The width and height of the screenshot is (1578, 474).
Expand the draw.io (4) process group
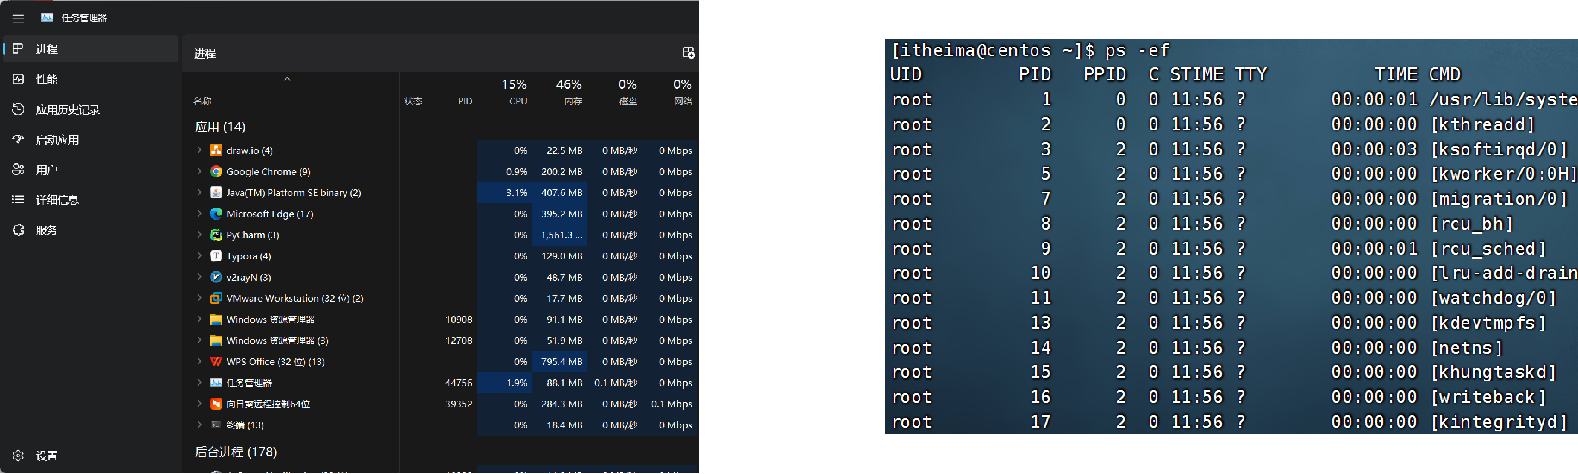[x=199, y=150]
